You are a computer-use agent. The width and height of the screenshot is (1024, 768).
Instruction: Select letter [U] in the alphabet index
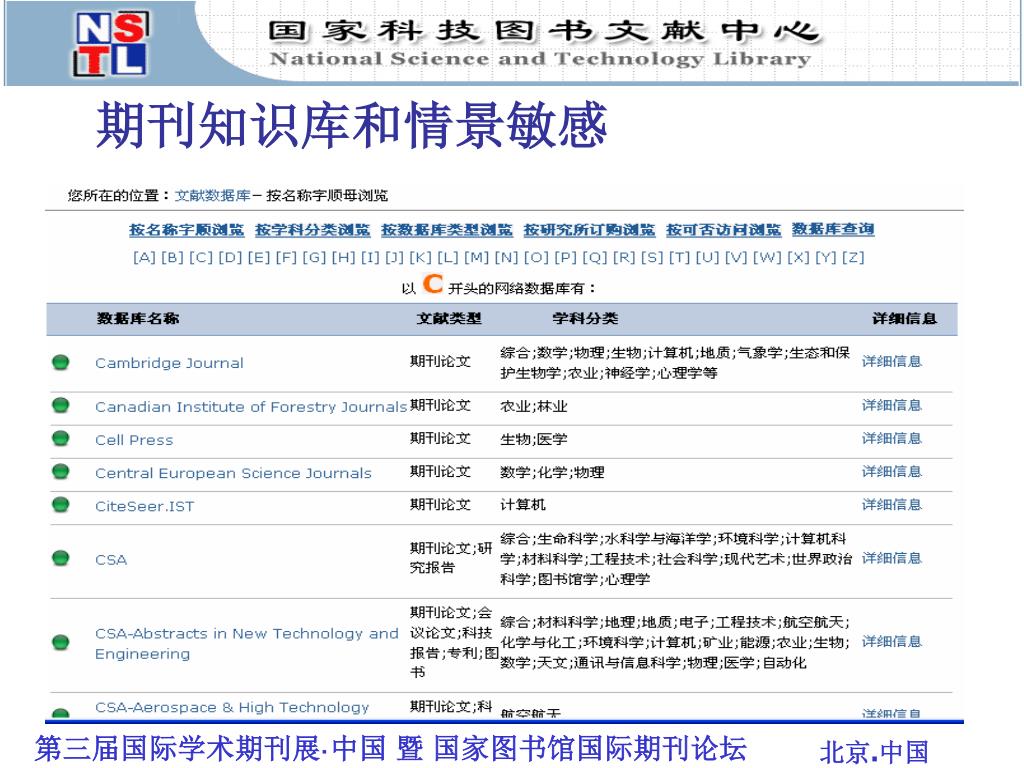[x=707, y=257]
